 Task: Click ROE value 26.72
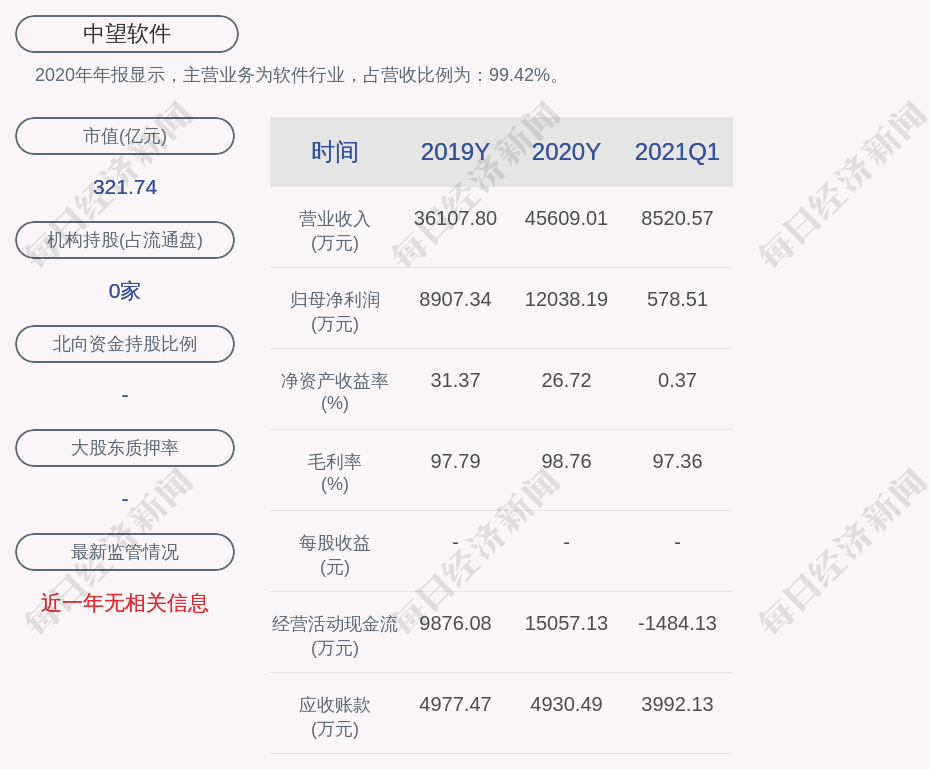click(x=566, y=380)
